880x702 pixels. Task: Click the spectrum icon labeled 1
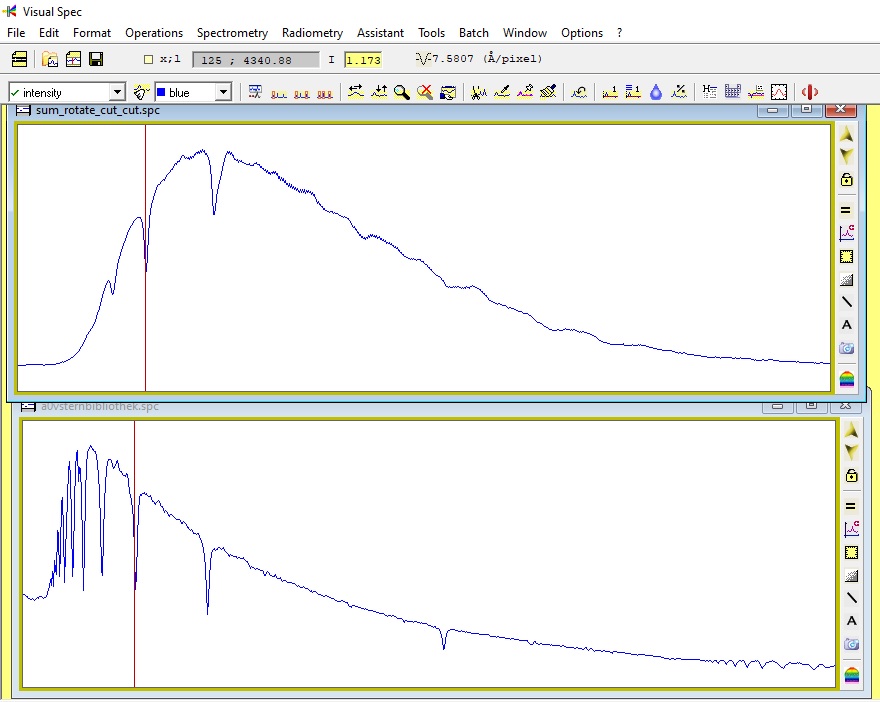tap(609, 92)
